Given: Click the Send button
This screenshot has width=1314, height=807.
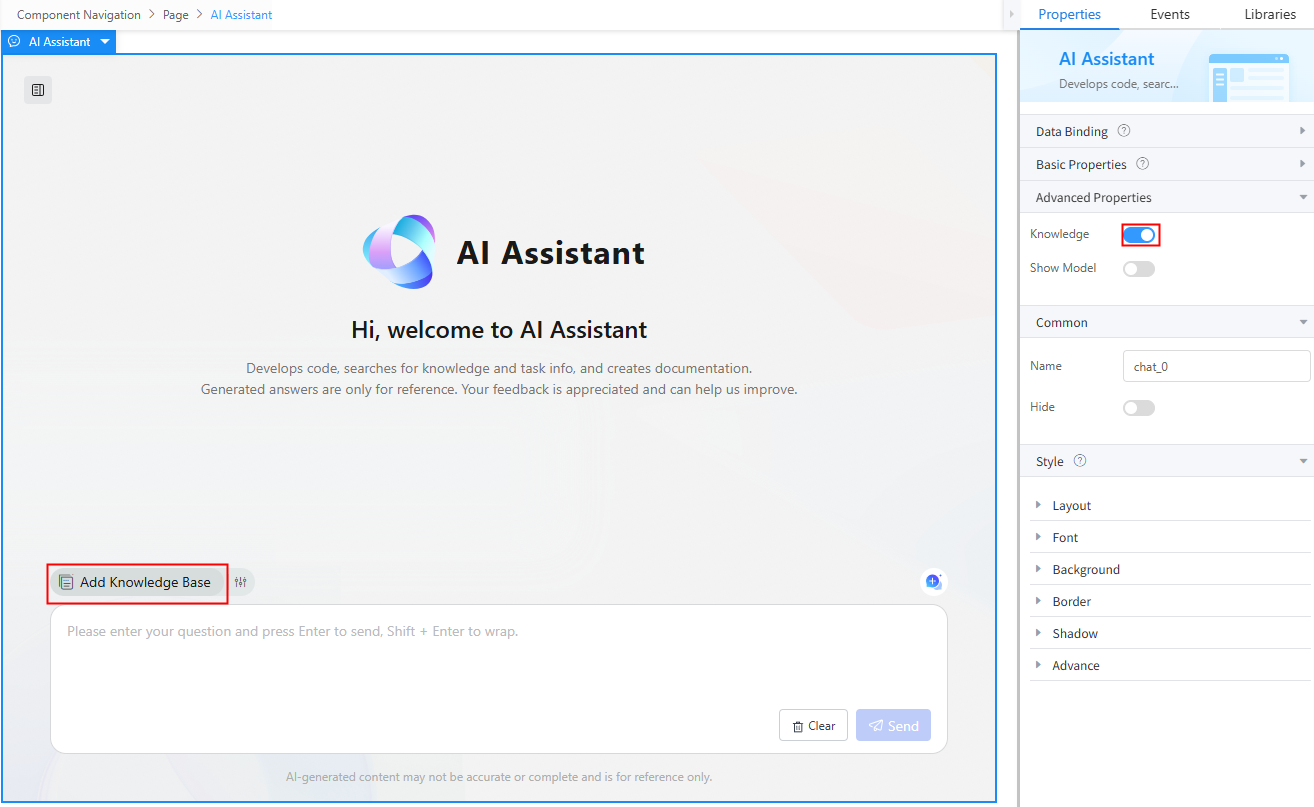Looking at the screenshot, I should point(893,725).
